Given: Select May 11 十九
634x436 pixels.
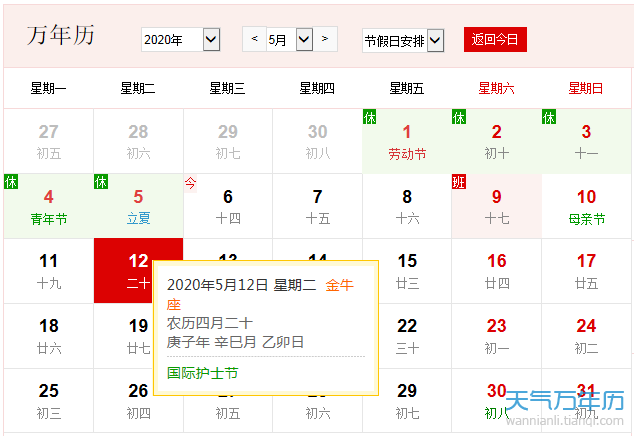Looking at the screenshot, I should (x=49, y=271).
